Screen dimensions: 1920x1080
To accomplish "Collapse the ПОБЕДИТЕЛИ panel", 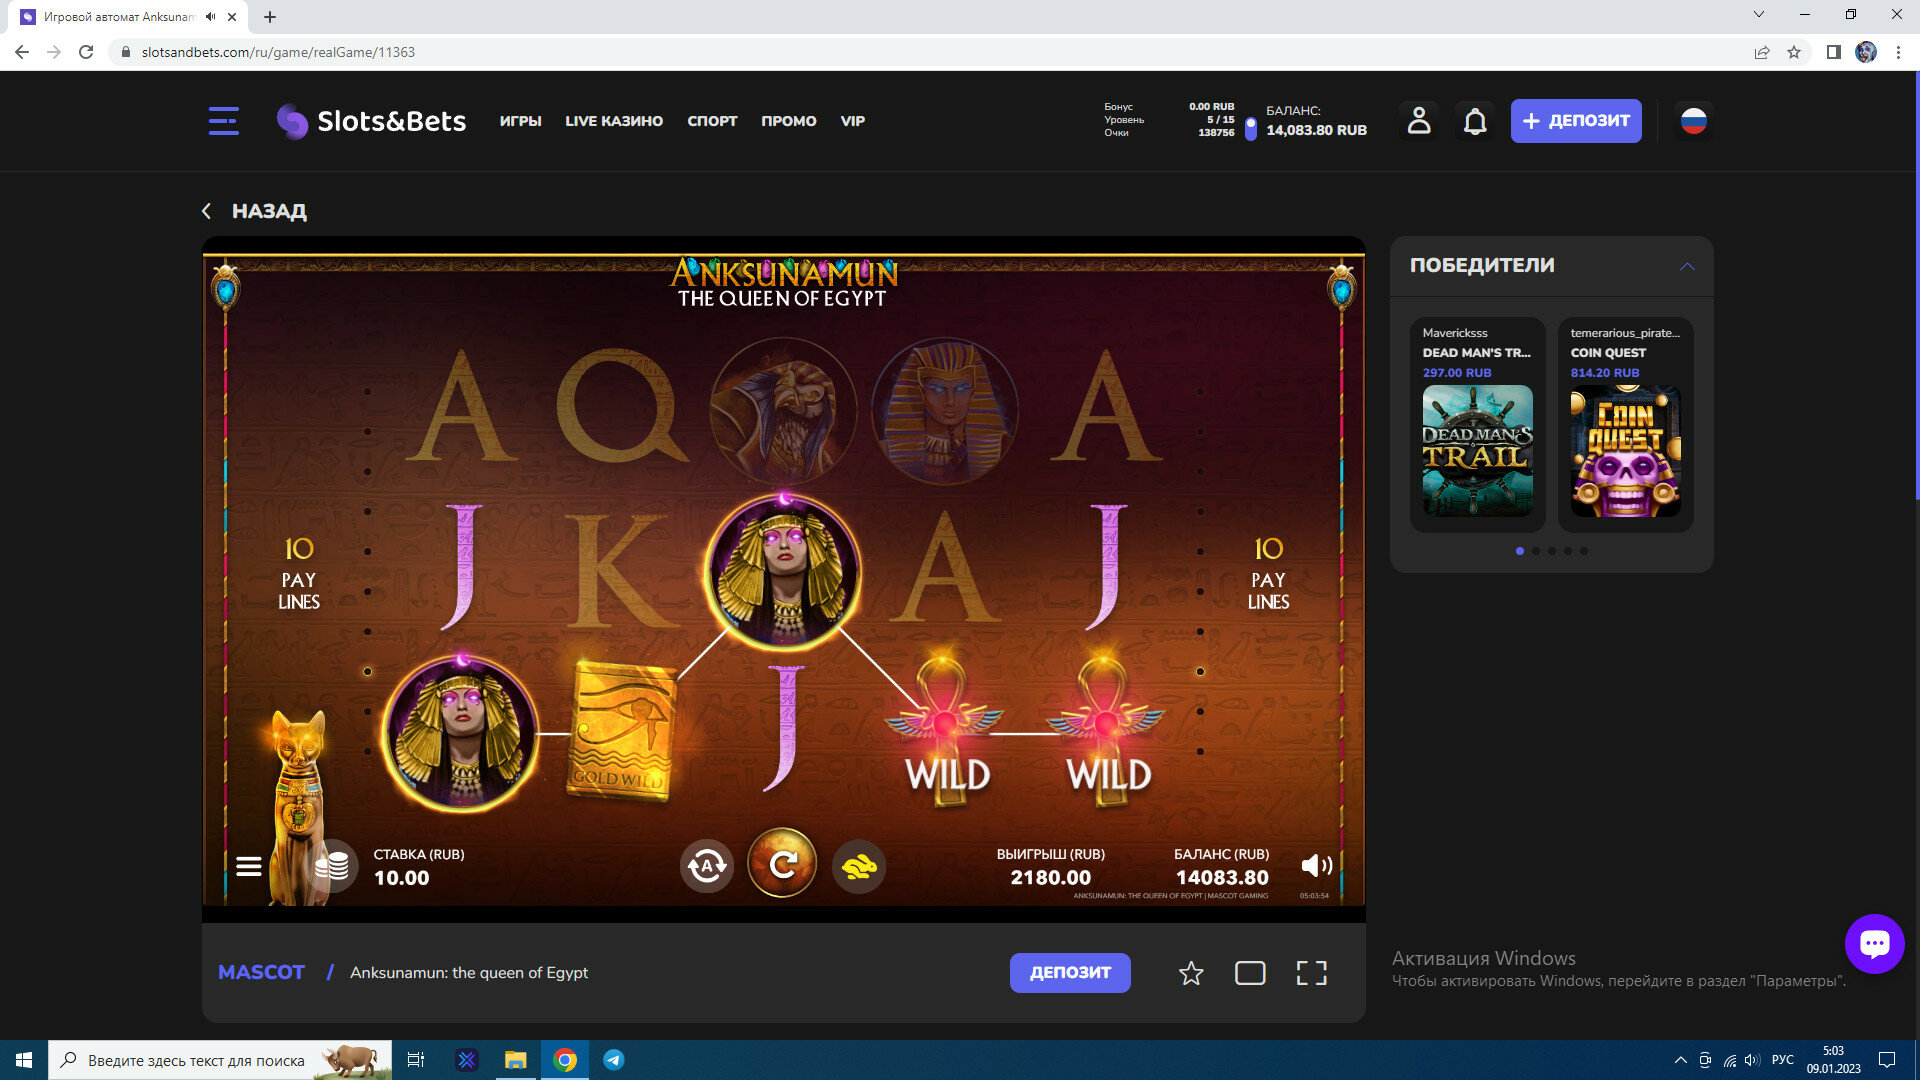I will pos(1687,266).
